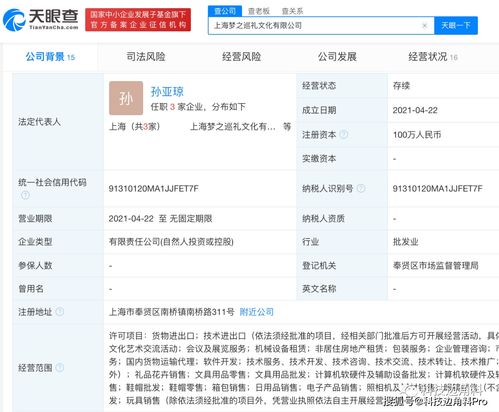Click the 2021-04-22 至 无固定期限 value
Image resolution: width=499 pixels, height=412 pixels.
[x=160, y=219]
